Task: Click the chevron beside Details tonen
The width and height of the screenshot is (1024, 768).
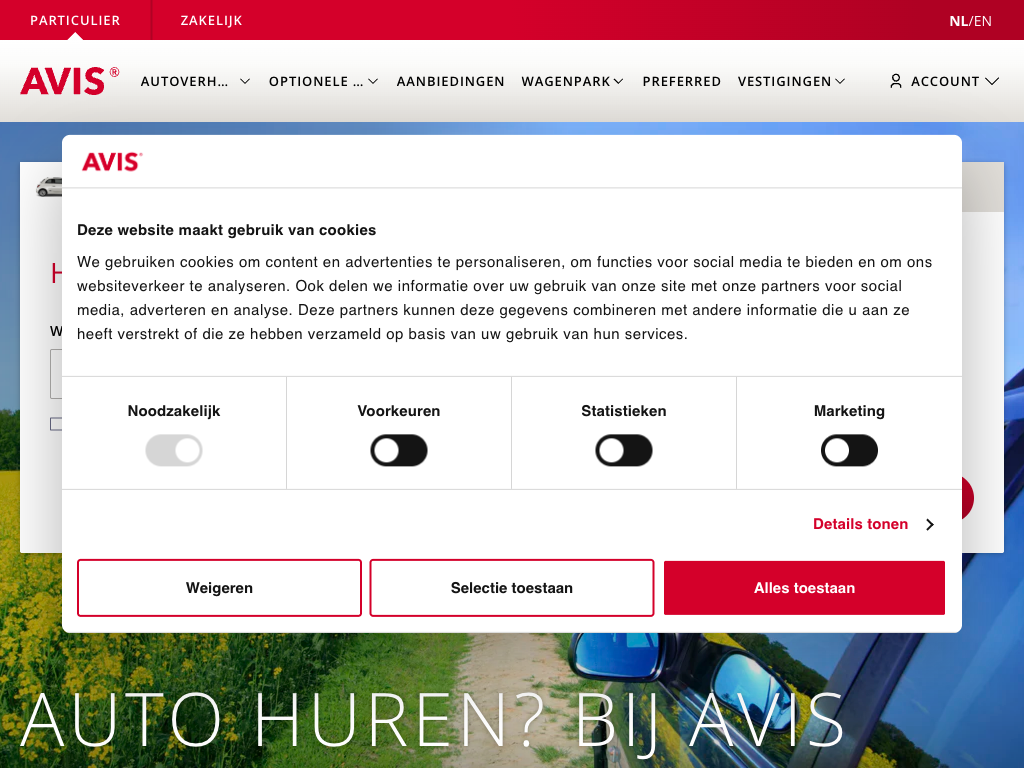Action: [929, 524]
